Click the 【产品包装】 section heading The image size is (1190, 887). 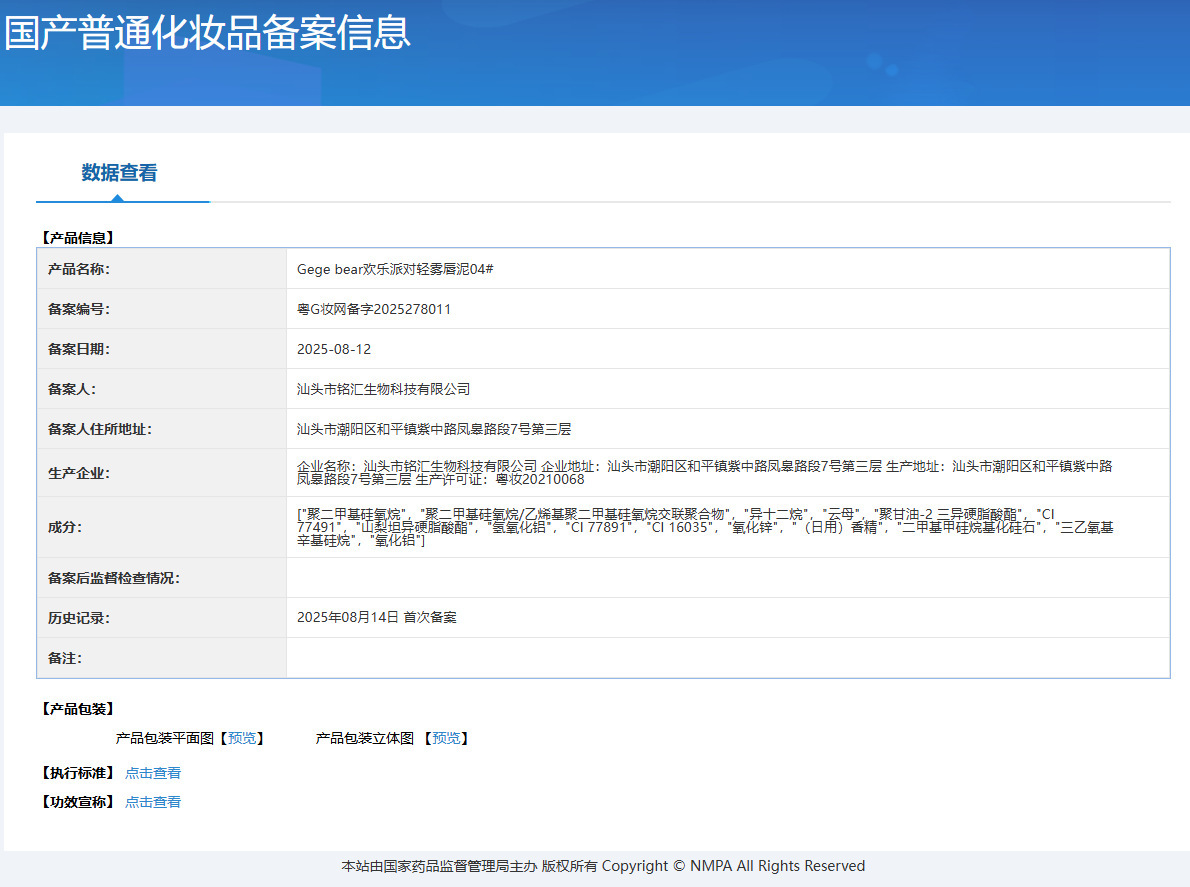point(77,709)
